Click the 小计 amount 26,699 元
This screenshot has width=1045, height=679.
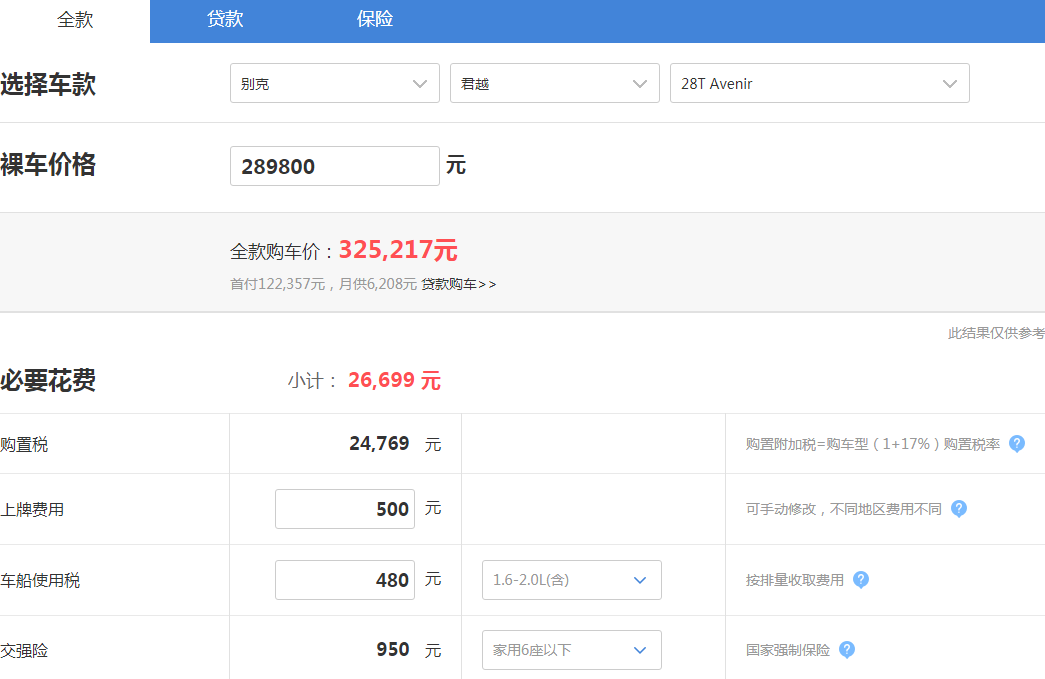click(394, 380)
